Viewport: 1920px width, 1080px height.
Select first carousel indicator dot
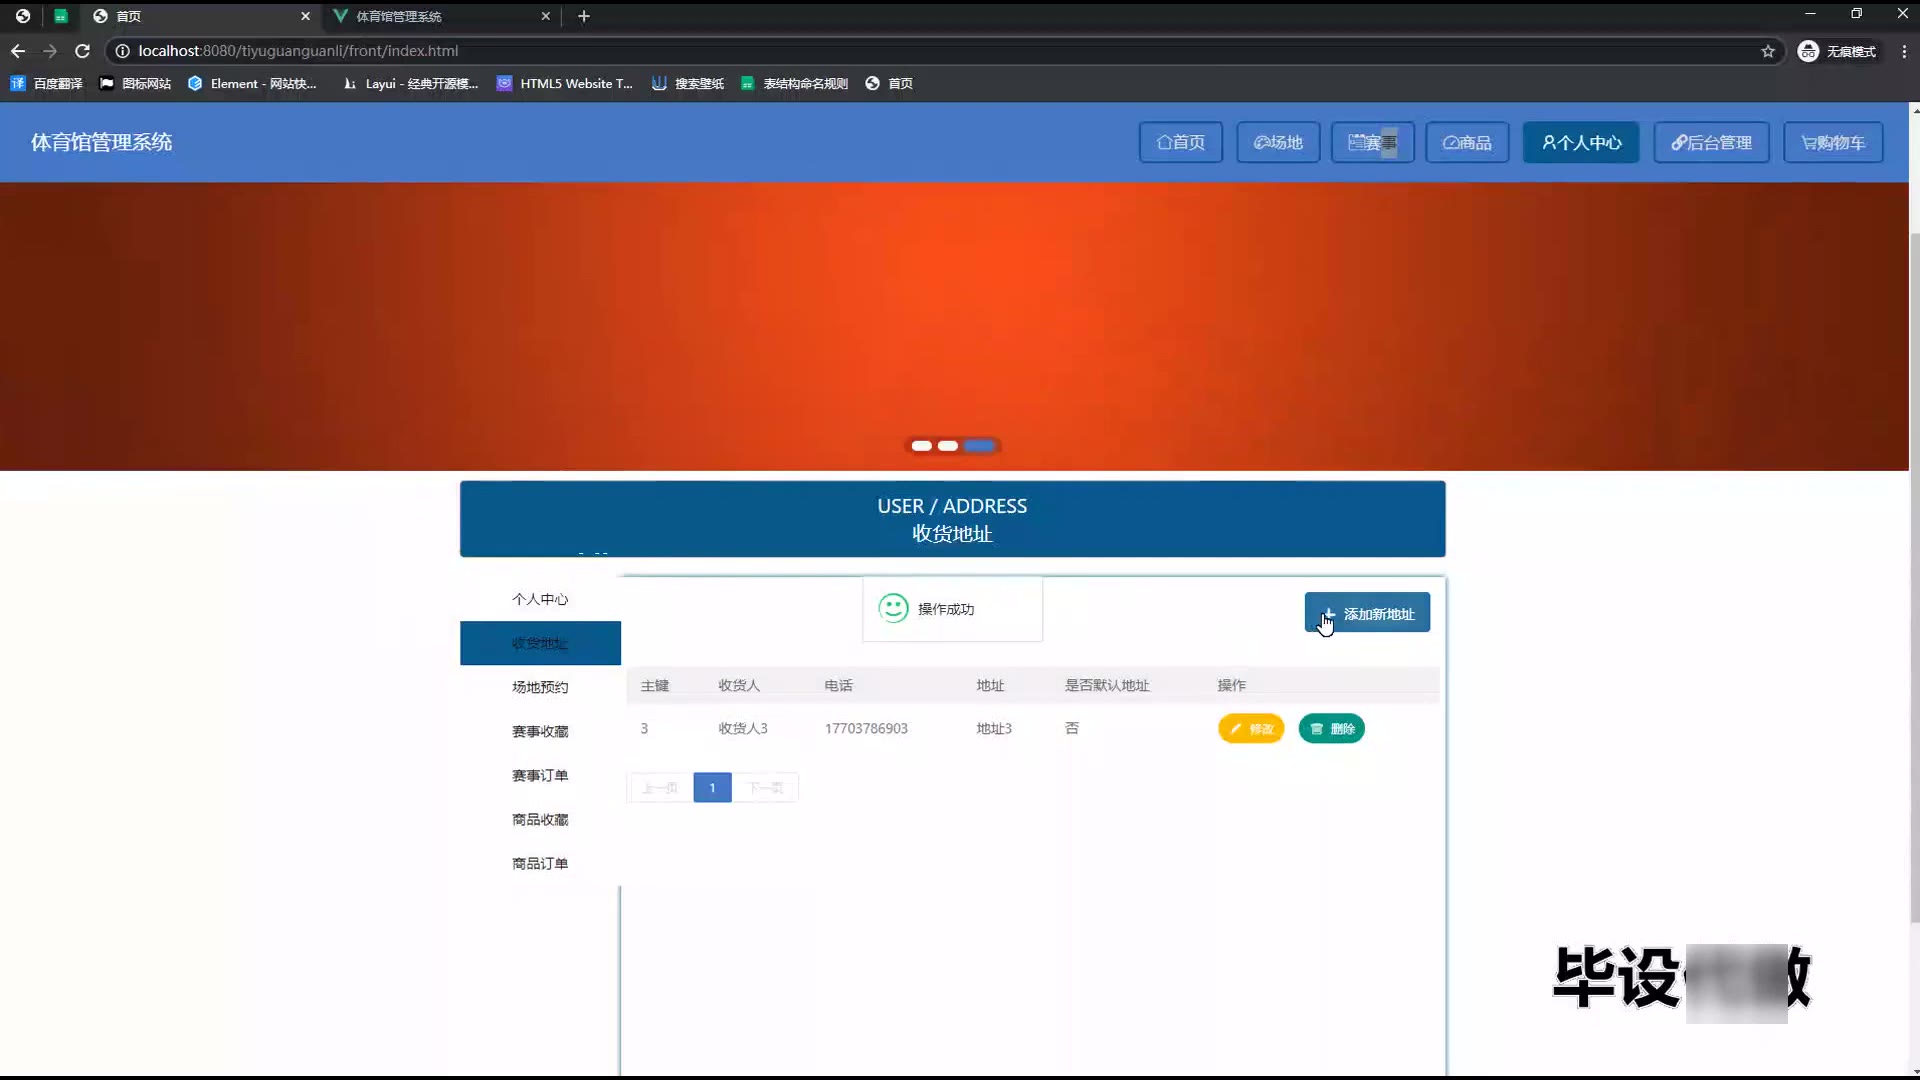(921, 446)
